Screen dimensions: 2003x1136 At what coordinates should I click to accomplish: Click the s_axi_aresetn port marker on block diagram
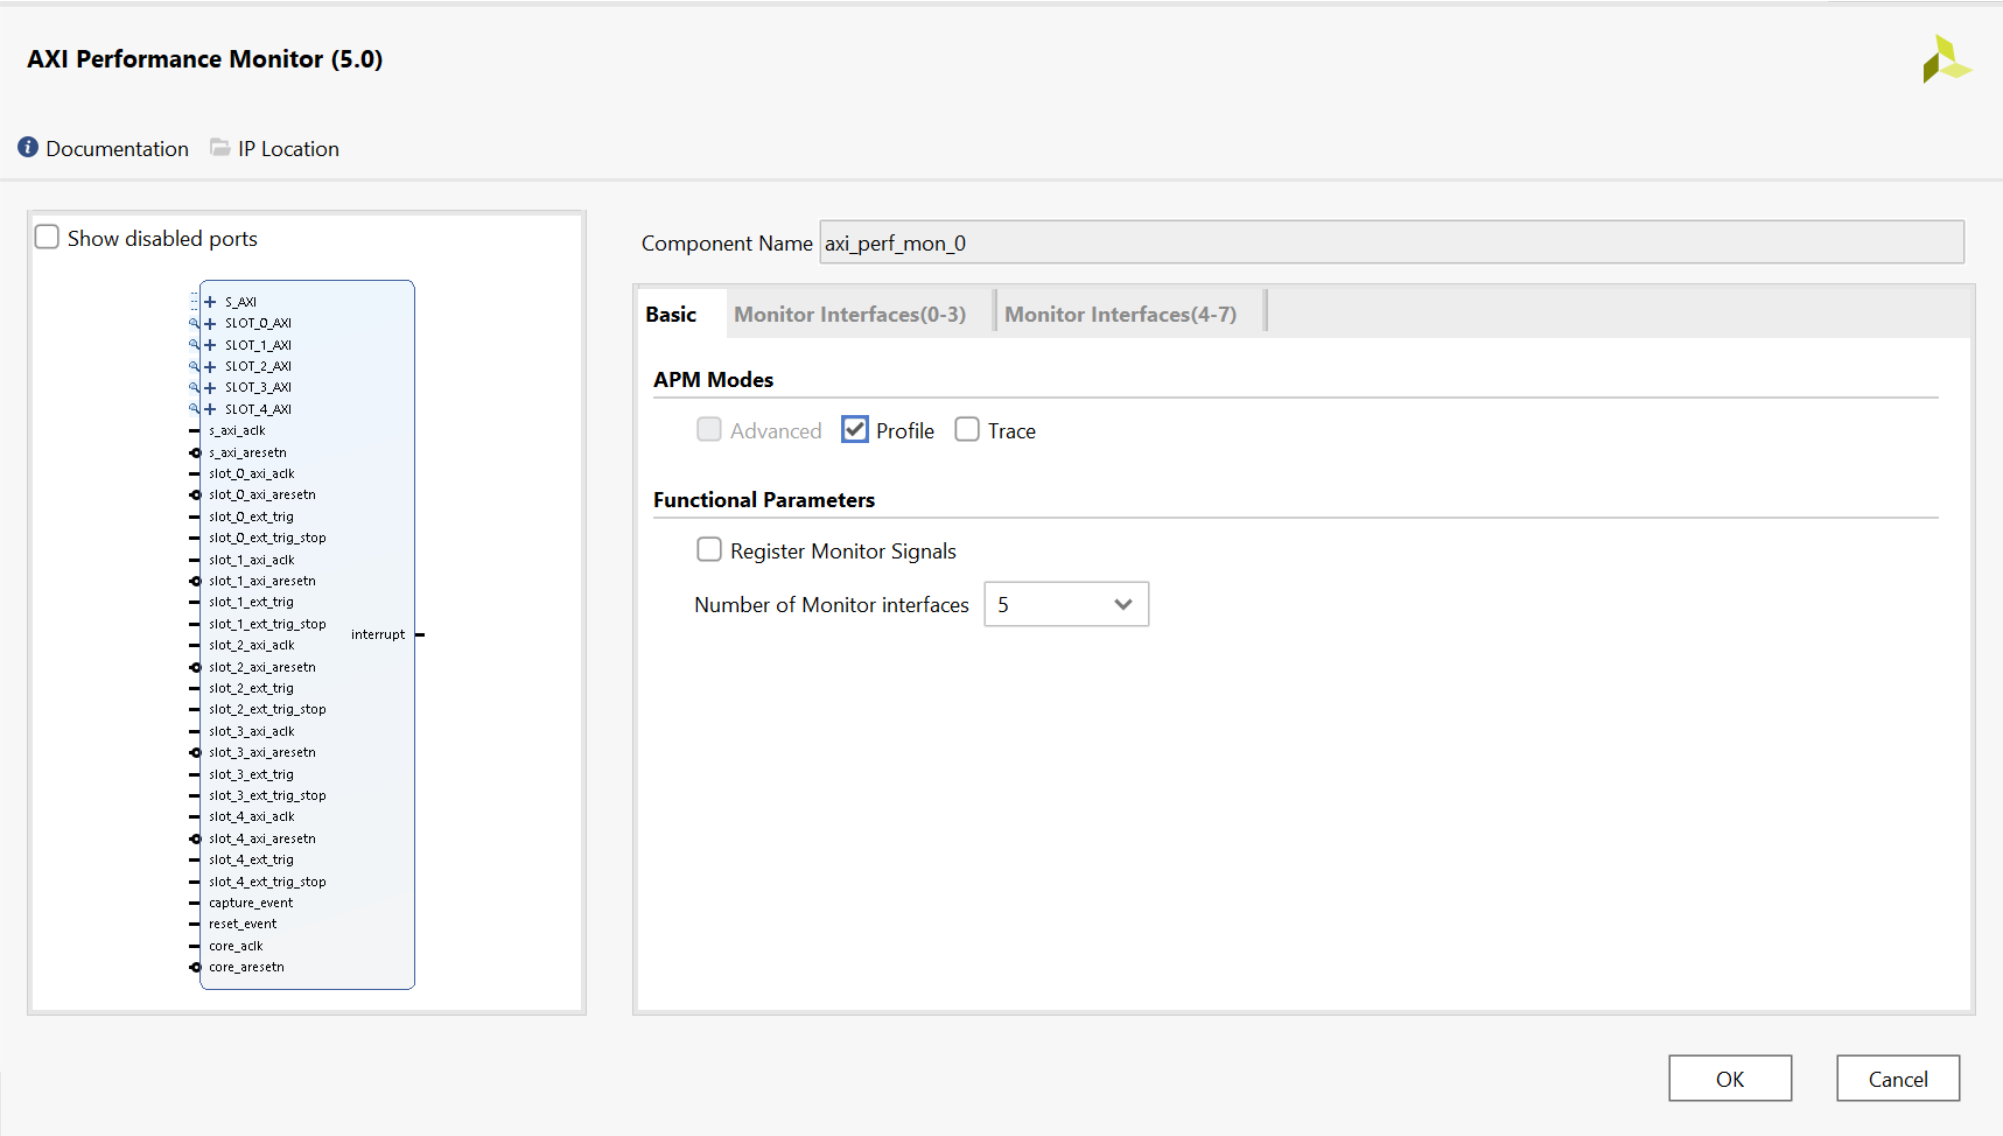point(195,452)
